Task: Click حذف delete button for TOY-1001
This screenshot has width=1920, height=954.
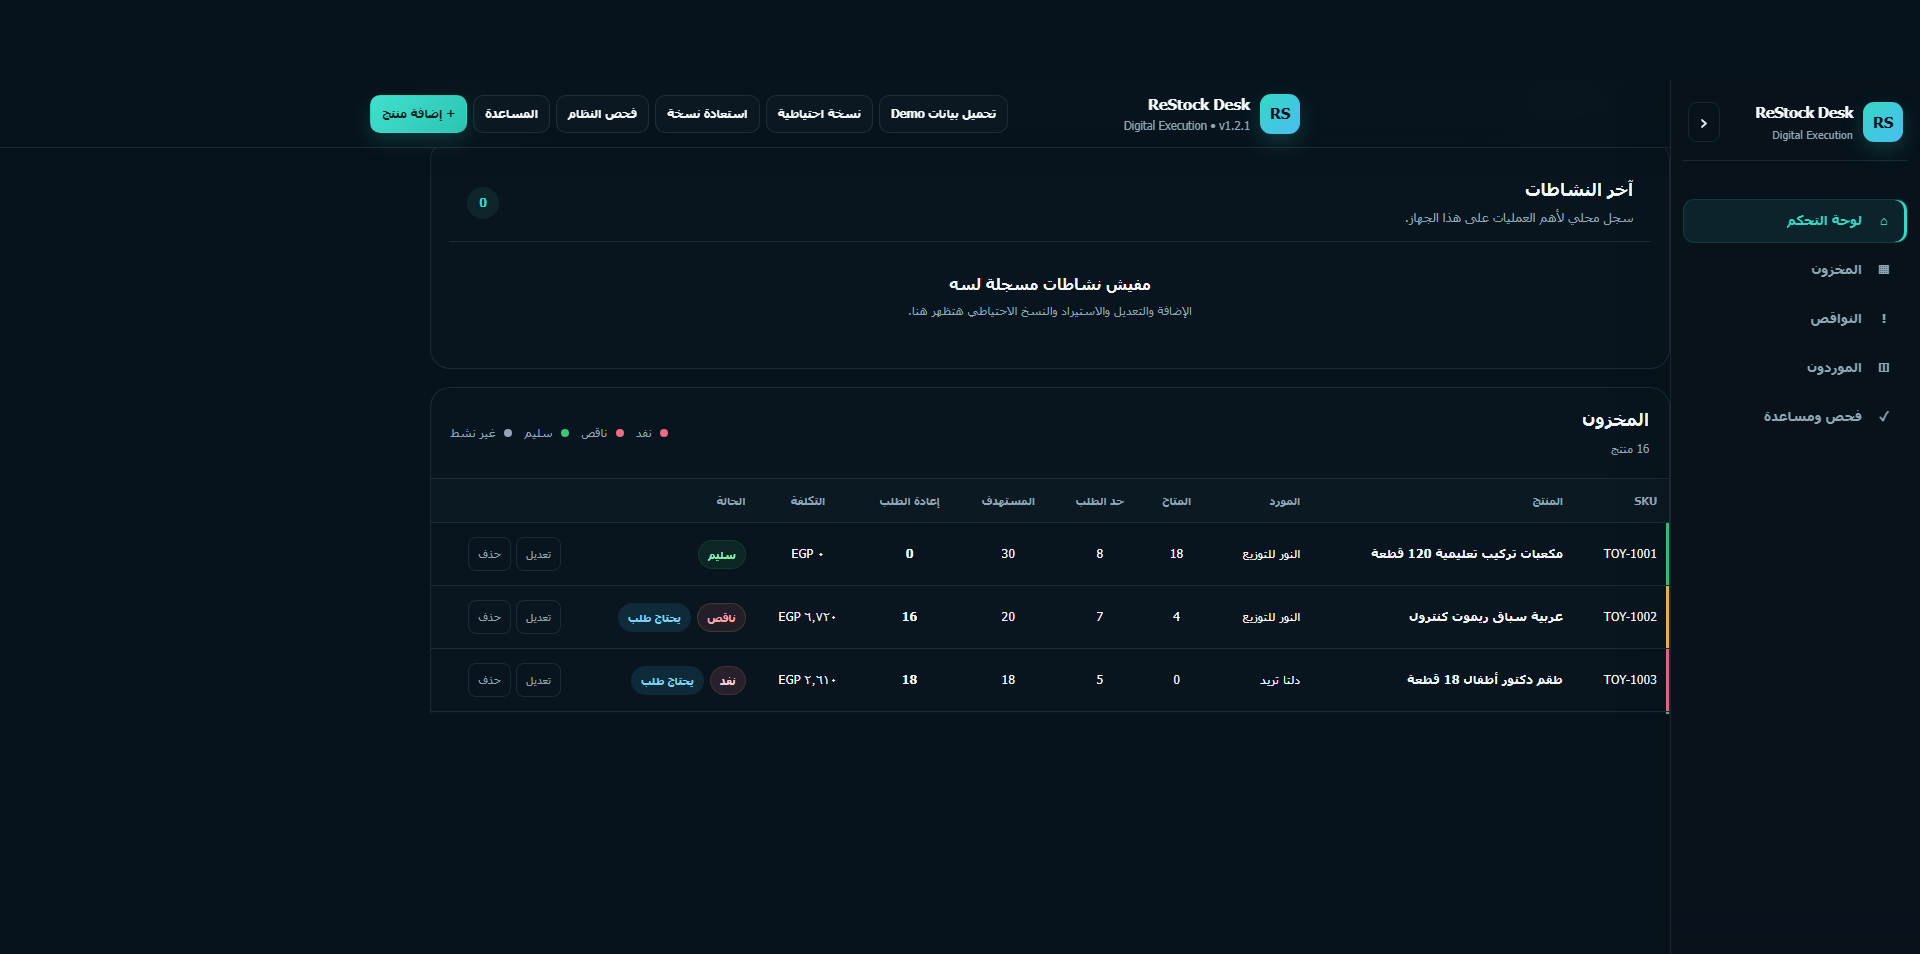Action: pos(489,554)
